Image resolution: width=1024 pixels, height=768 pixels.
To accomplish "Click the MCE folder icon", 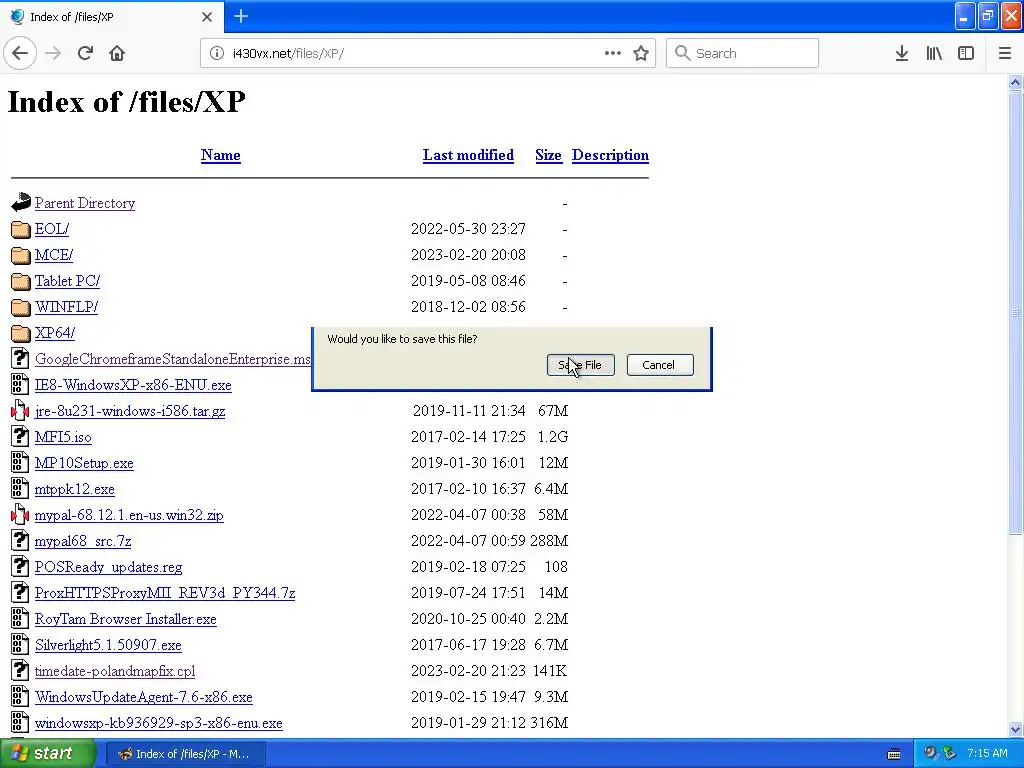I will pos(21,255).
